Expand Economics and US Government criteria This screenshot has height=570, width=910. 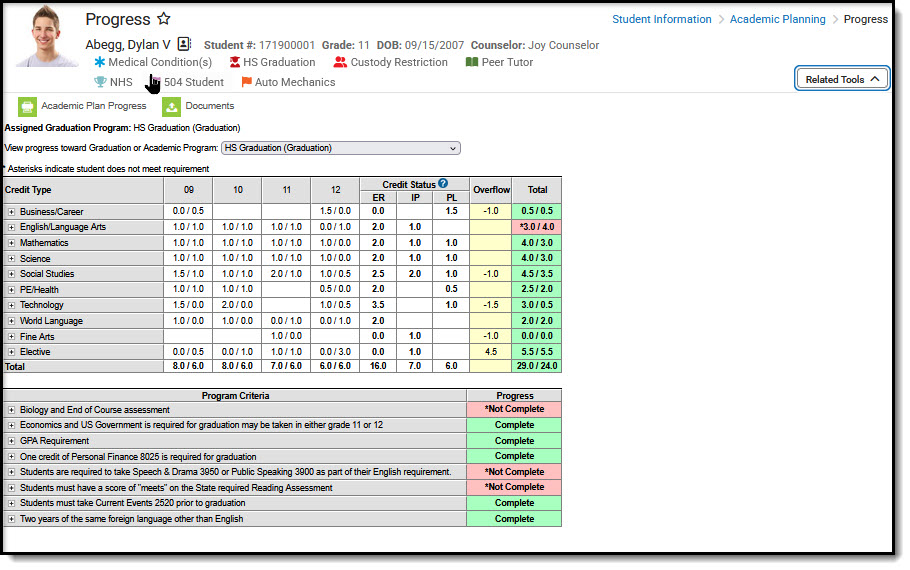coord(11,425)
